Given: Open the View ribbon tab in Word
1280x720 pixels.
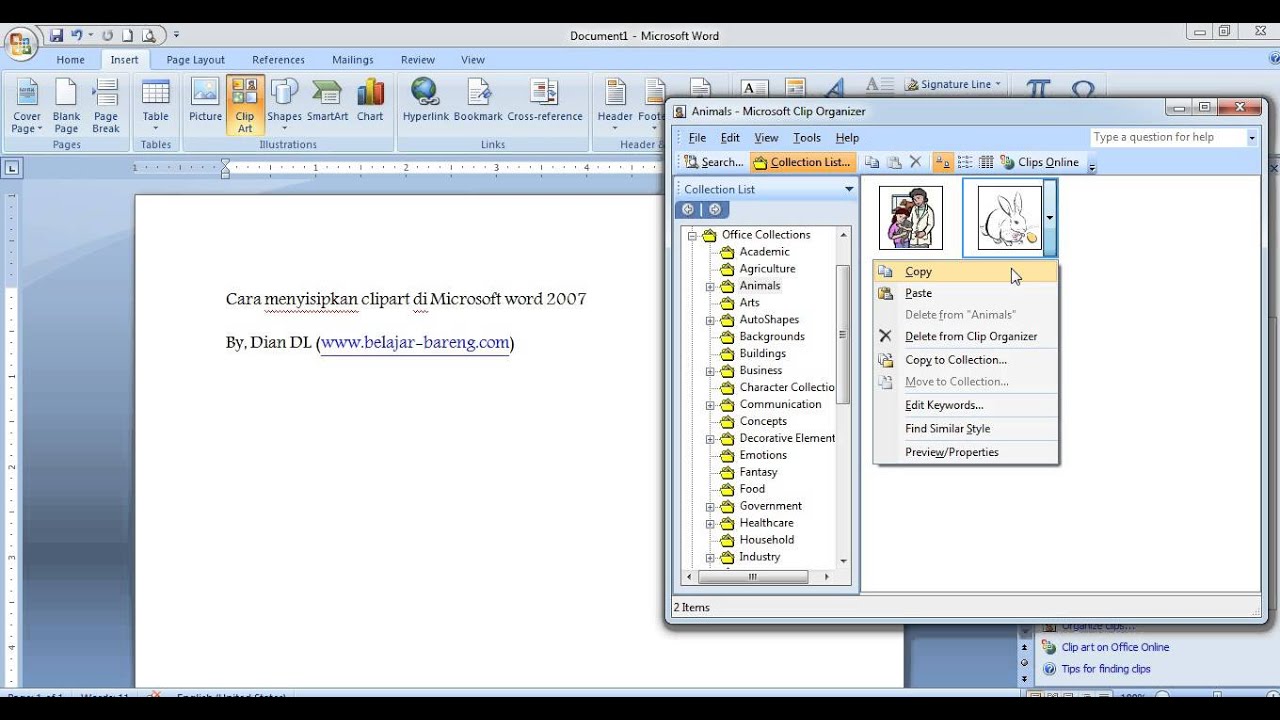Looking at the screenshot, I should pos(473,60).
